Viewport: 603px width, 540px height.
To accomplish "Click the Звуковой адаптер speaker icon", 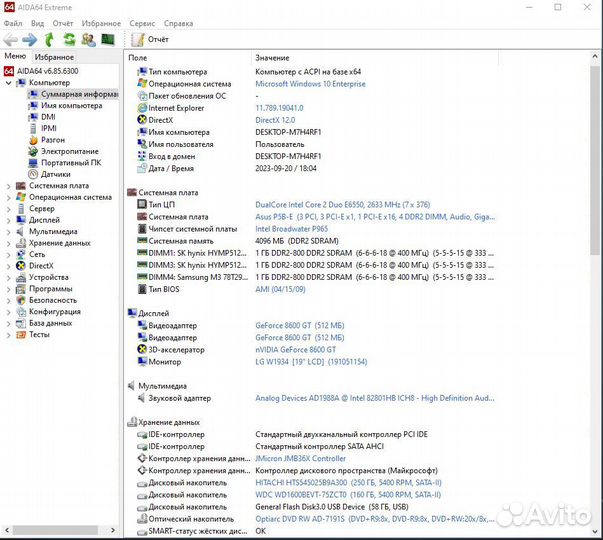I will pos(142,398).
